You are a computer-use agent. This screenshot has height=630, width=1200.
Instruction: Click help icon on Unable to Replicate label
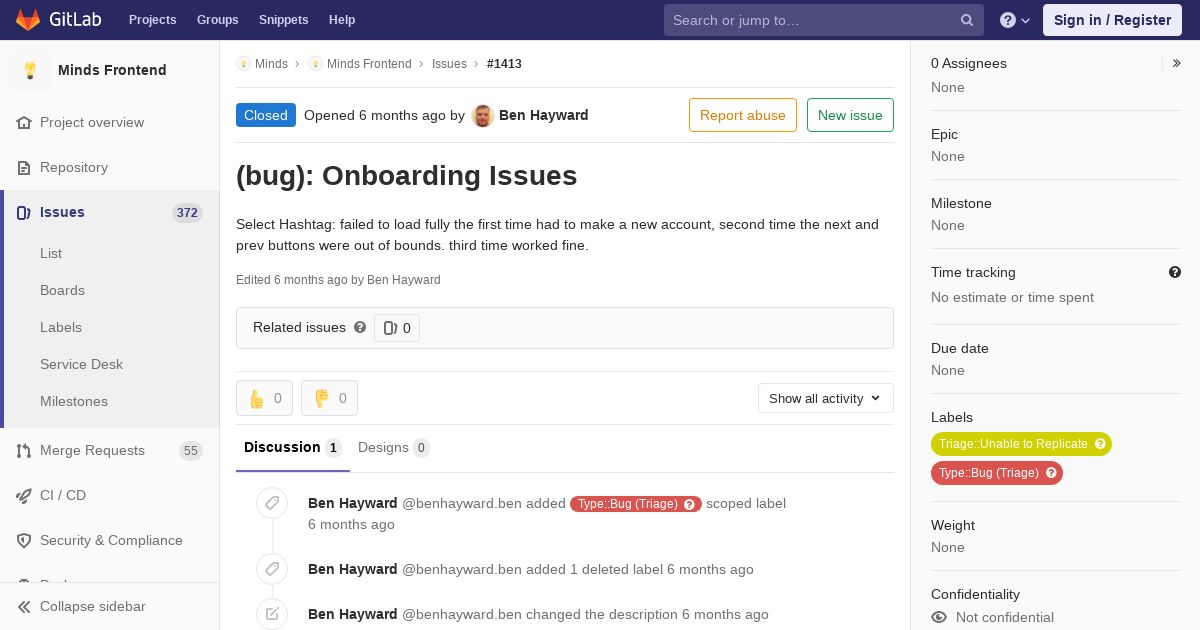click(1100, 444)
